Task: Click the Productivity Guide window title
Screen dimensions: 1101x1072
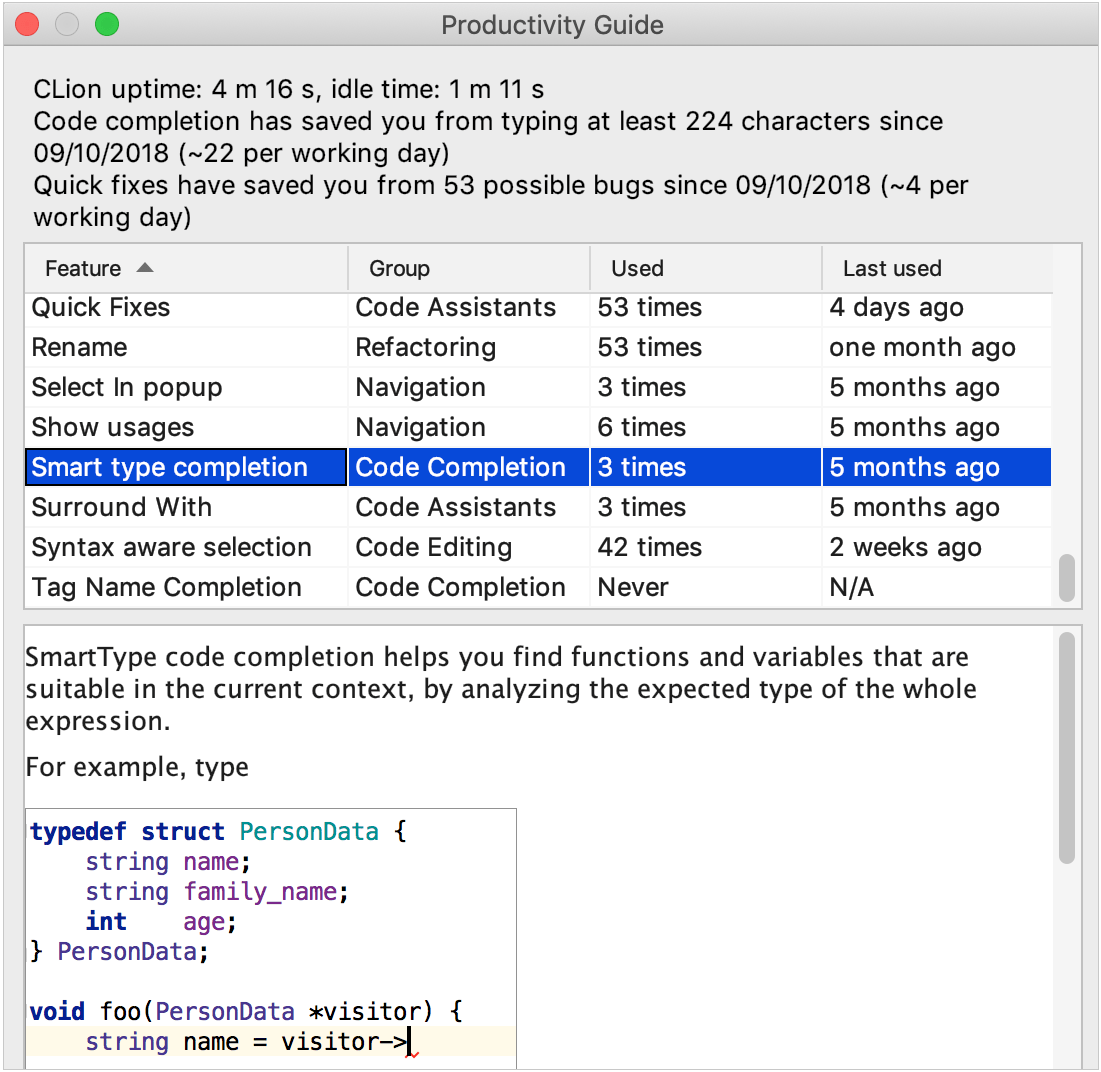Action: (x=552, y=25)
